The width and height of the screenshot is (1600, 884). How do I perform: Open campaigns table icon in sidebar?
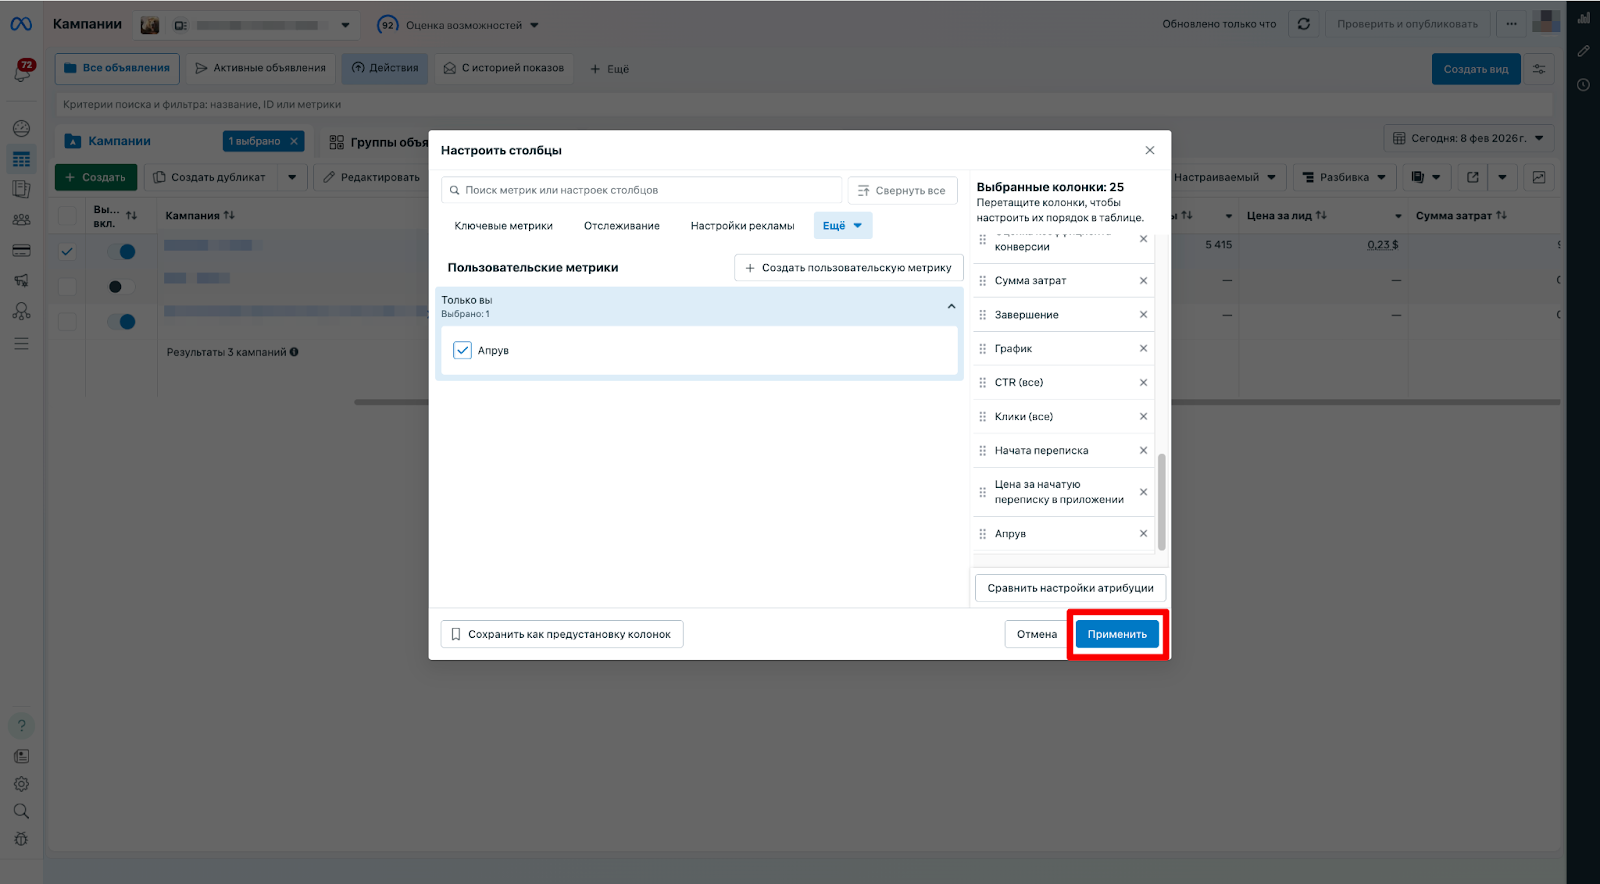[x=21, y=159]
